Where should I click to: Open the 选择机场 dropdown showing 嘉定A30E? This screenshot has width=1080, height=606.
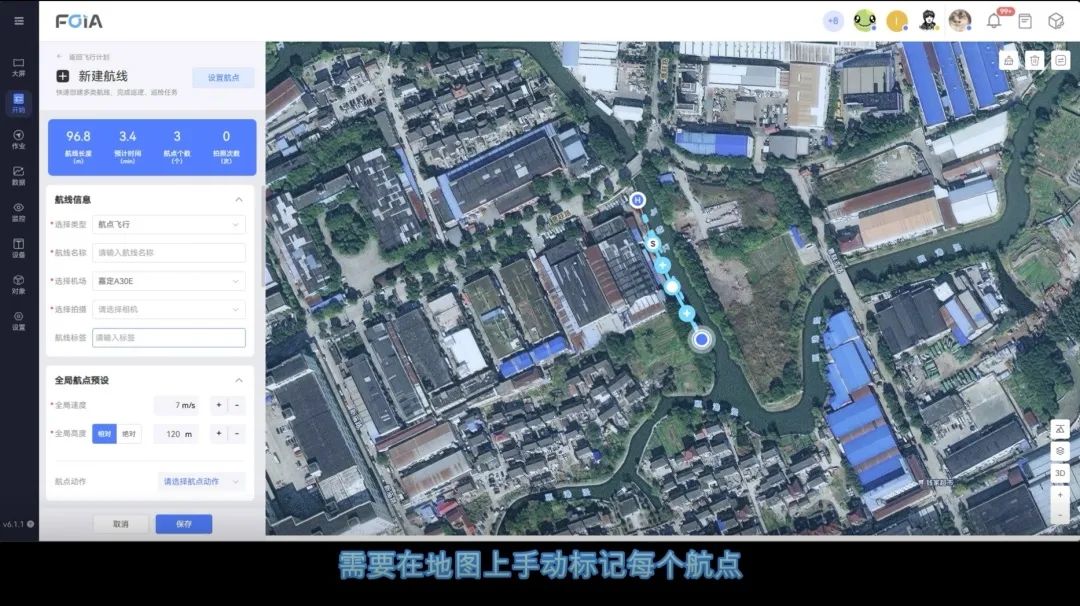[x=169, y=281]
